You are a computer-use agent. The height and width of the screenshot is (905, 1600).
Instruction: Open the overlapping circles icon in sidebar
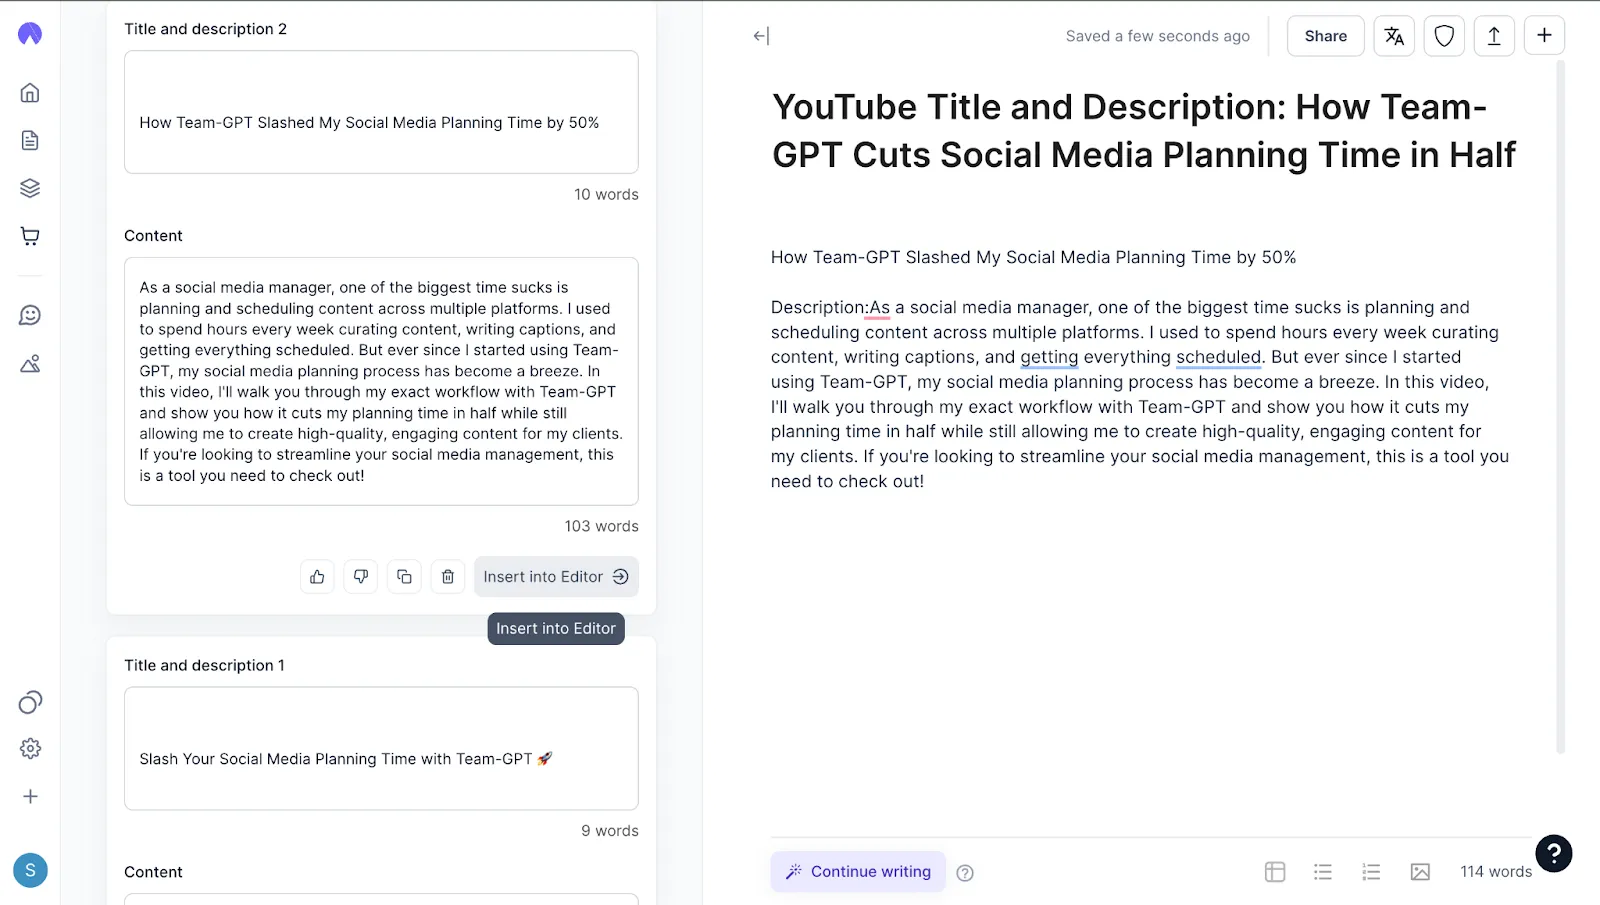tap(30, 702)
